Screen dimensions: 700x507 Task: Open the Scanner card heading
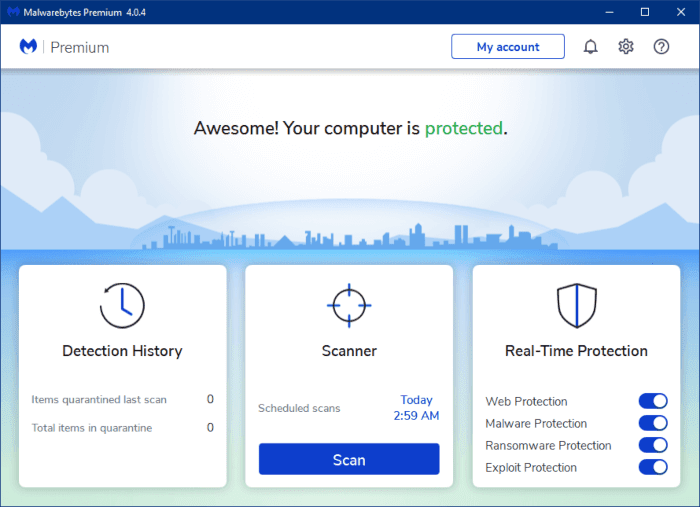(x=349, y=351)
